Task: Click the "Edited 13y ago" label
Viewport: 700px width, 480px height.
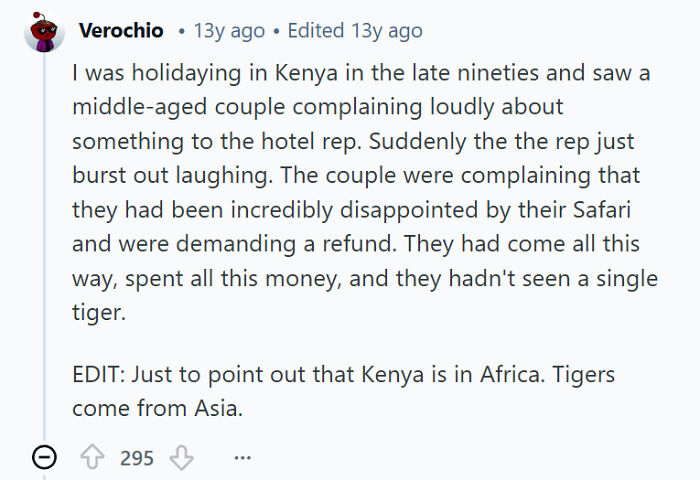Action: (x=354, y=31)
